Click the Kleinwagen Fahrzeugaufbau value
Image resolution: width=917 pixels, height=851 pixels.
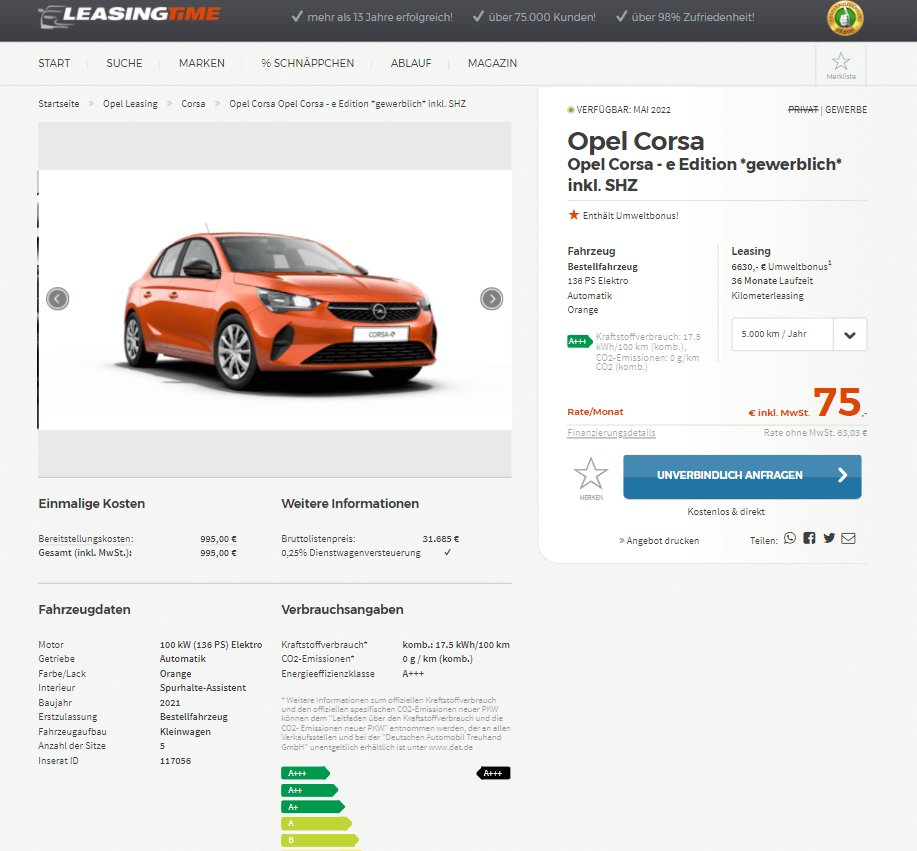[185, 732]
